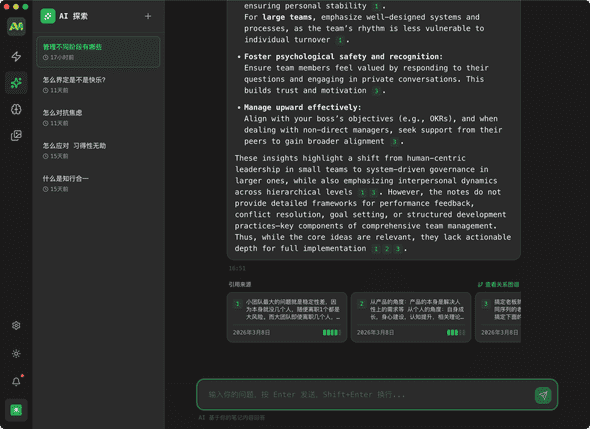Select conversation 怎么界定是不是快乐?
This screenshot has width=590, height=429.
[98, 85]
